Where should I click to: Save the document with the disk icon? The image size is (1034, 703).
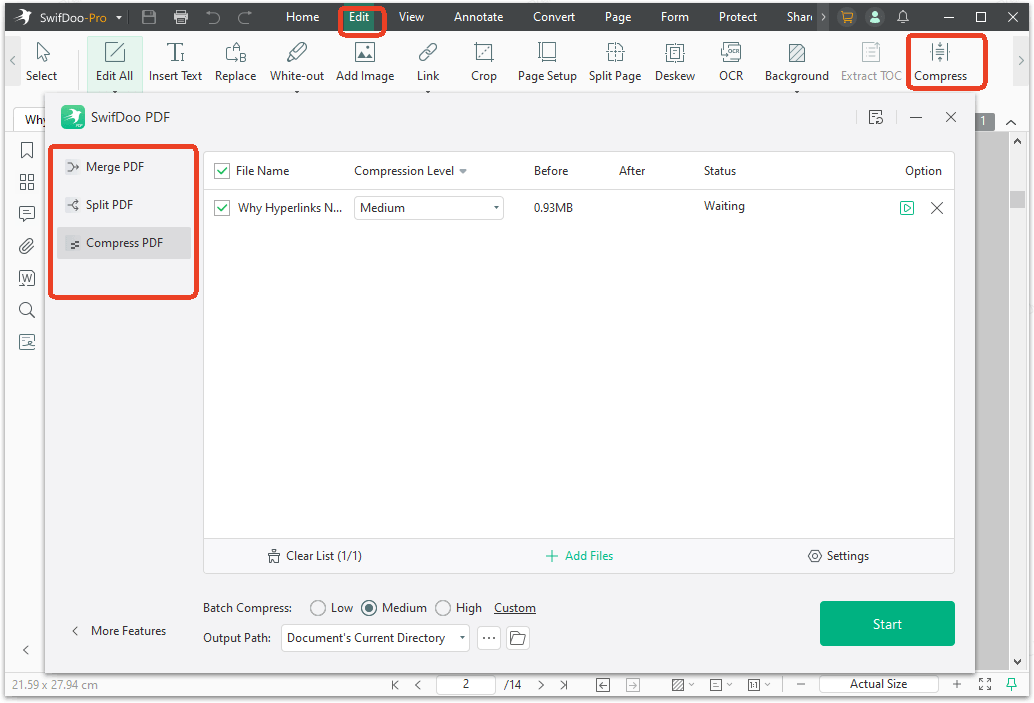pyautogui.click(x=149, y=17)
